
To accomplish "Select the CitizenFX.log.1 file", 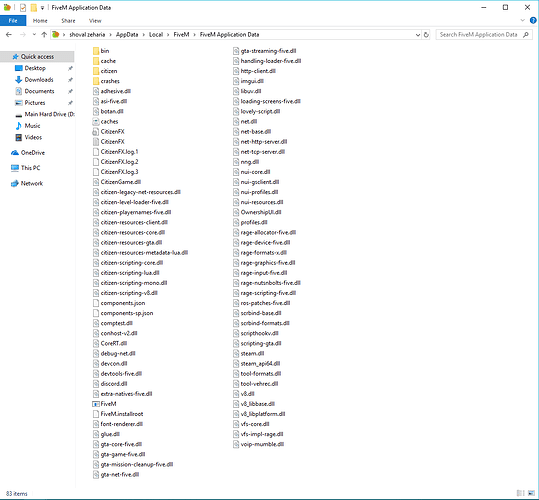I will coord(116,152).
